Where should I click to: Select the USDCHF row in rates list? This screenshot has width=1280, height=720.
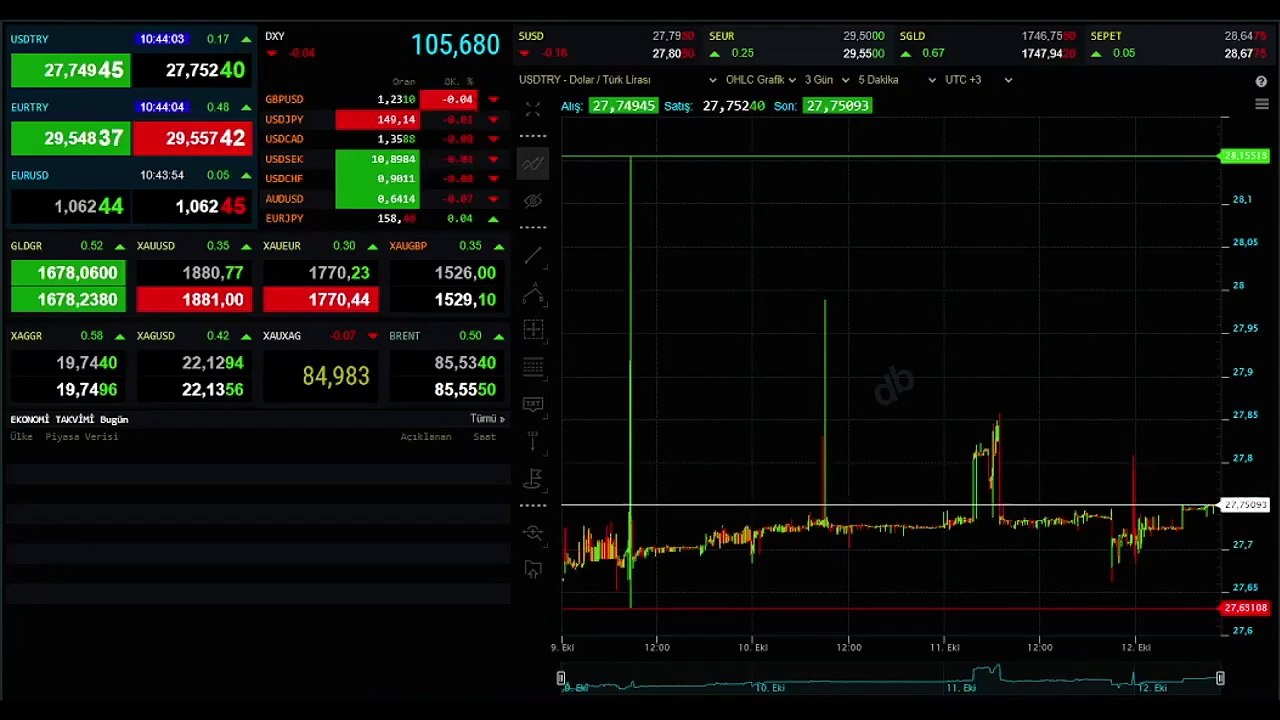click(383, 179)
